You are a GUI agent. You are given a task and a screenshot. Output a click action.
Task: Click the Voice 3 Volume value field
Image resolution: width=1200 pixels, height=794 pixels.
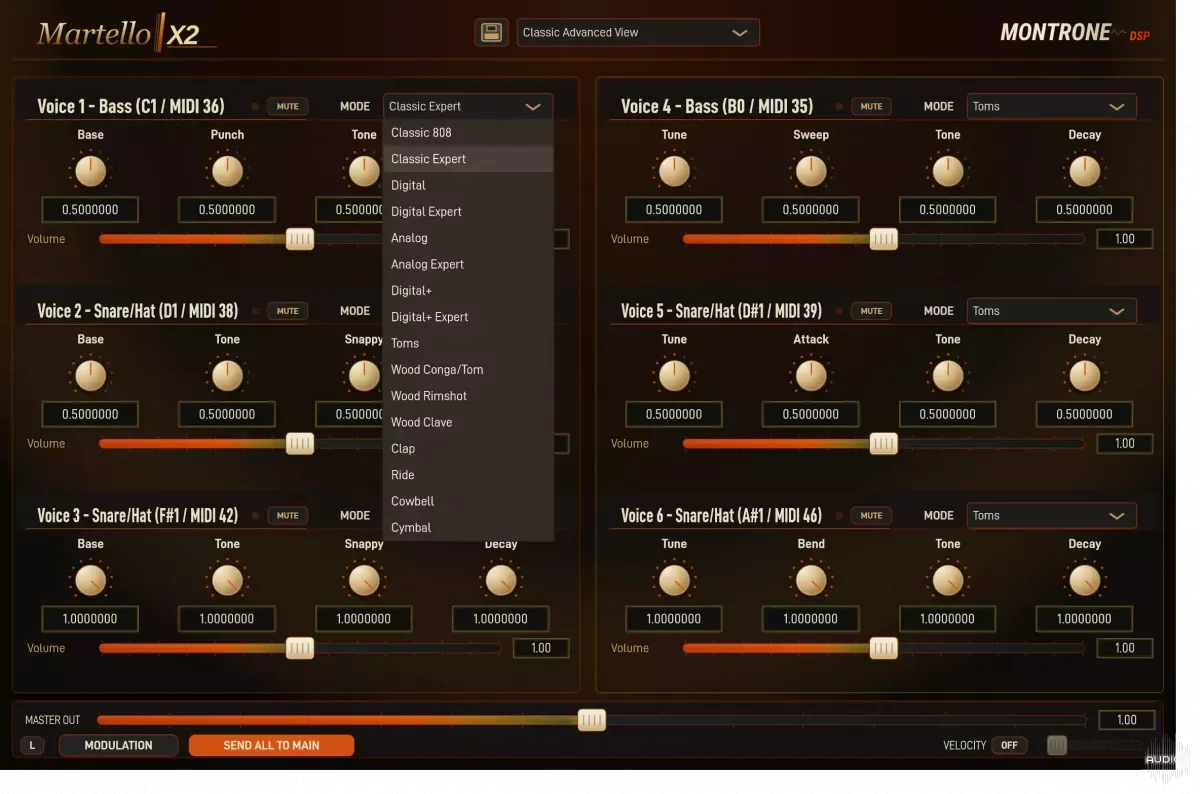(541, 648)
